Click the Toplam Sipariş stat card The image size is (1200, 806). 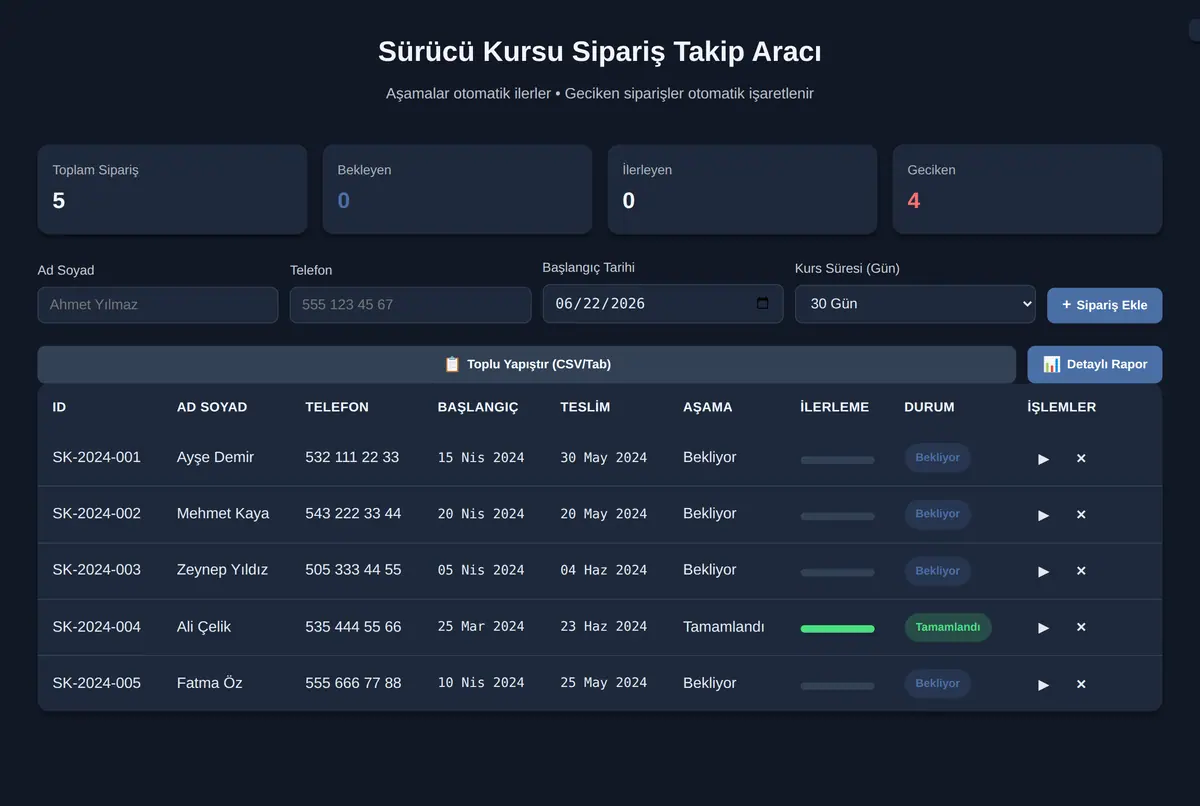coord(172,189)
